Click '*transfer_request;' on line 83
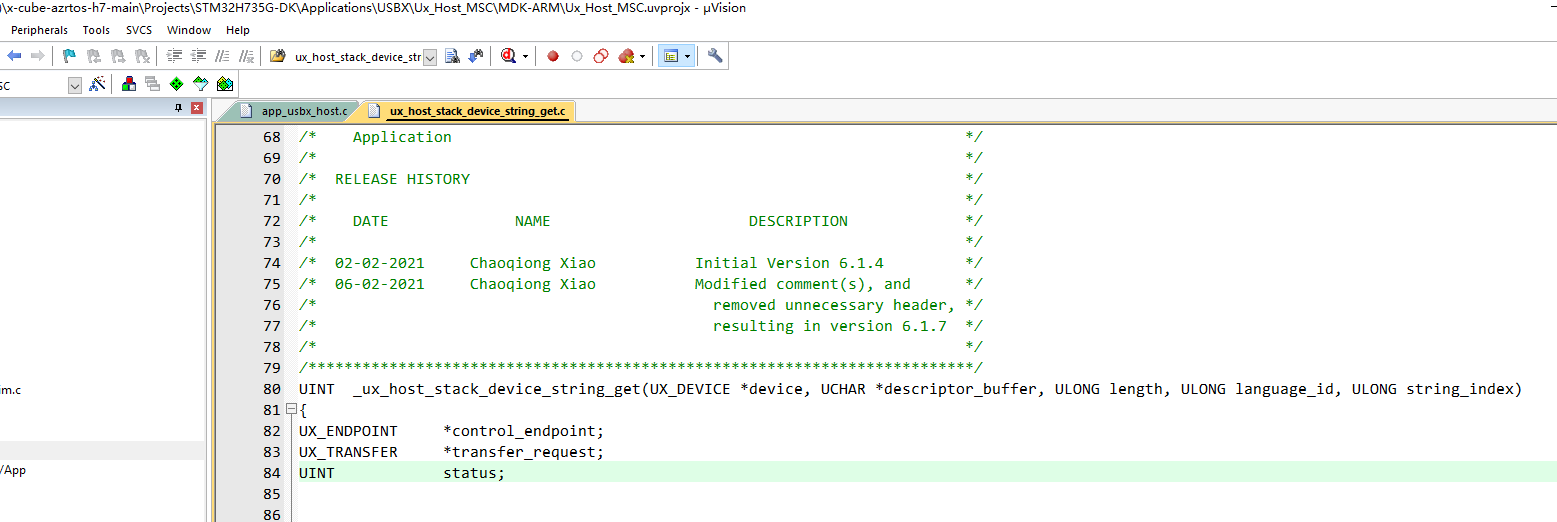This screenshot has height=522, width=1557. pos(524,452)
